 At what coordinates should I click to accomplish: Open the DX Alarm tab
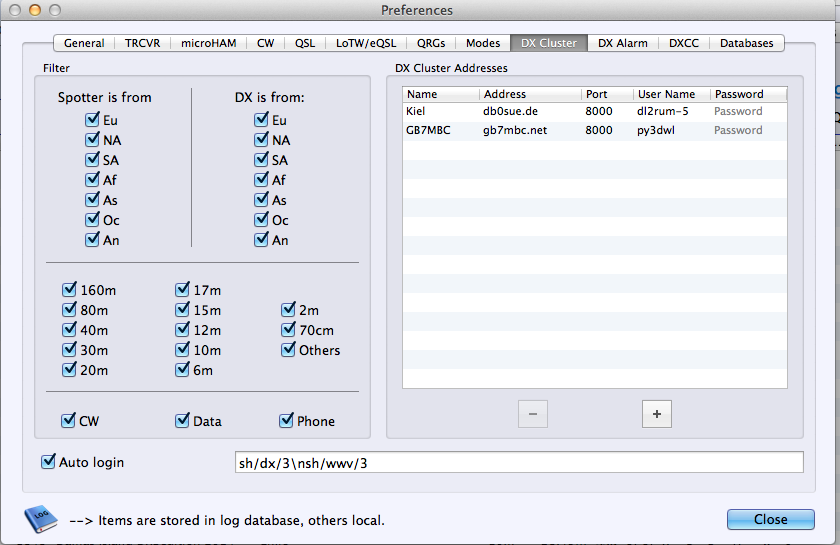pyautogui.click(x=622, y=43)
